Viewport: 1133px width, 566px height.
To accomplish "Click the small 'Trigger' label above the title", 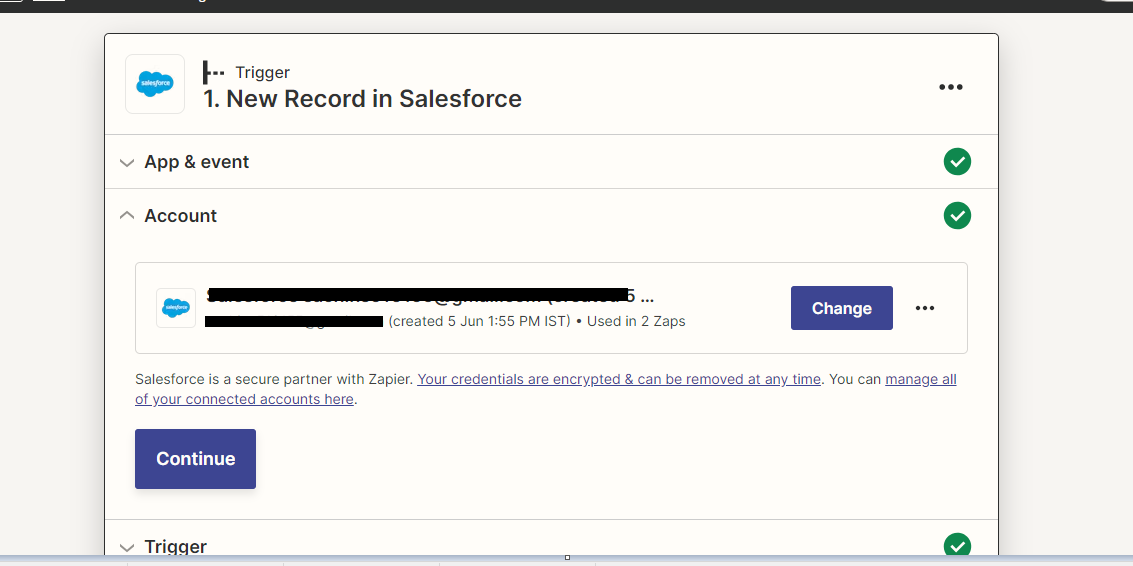I will click(x=262, y=72).
